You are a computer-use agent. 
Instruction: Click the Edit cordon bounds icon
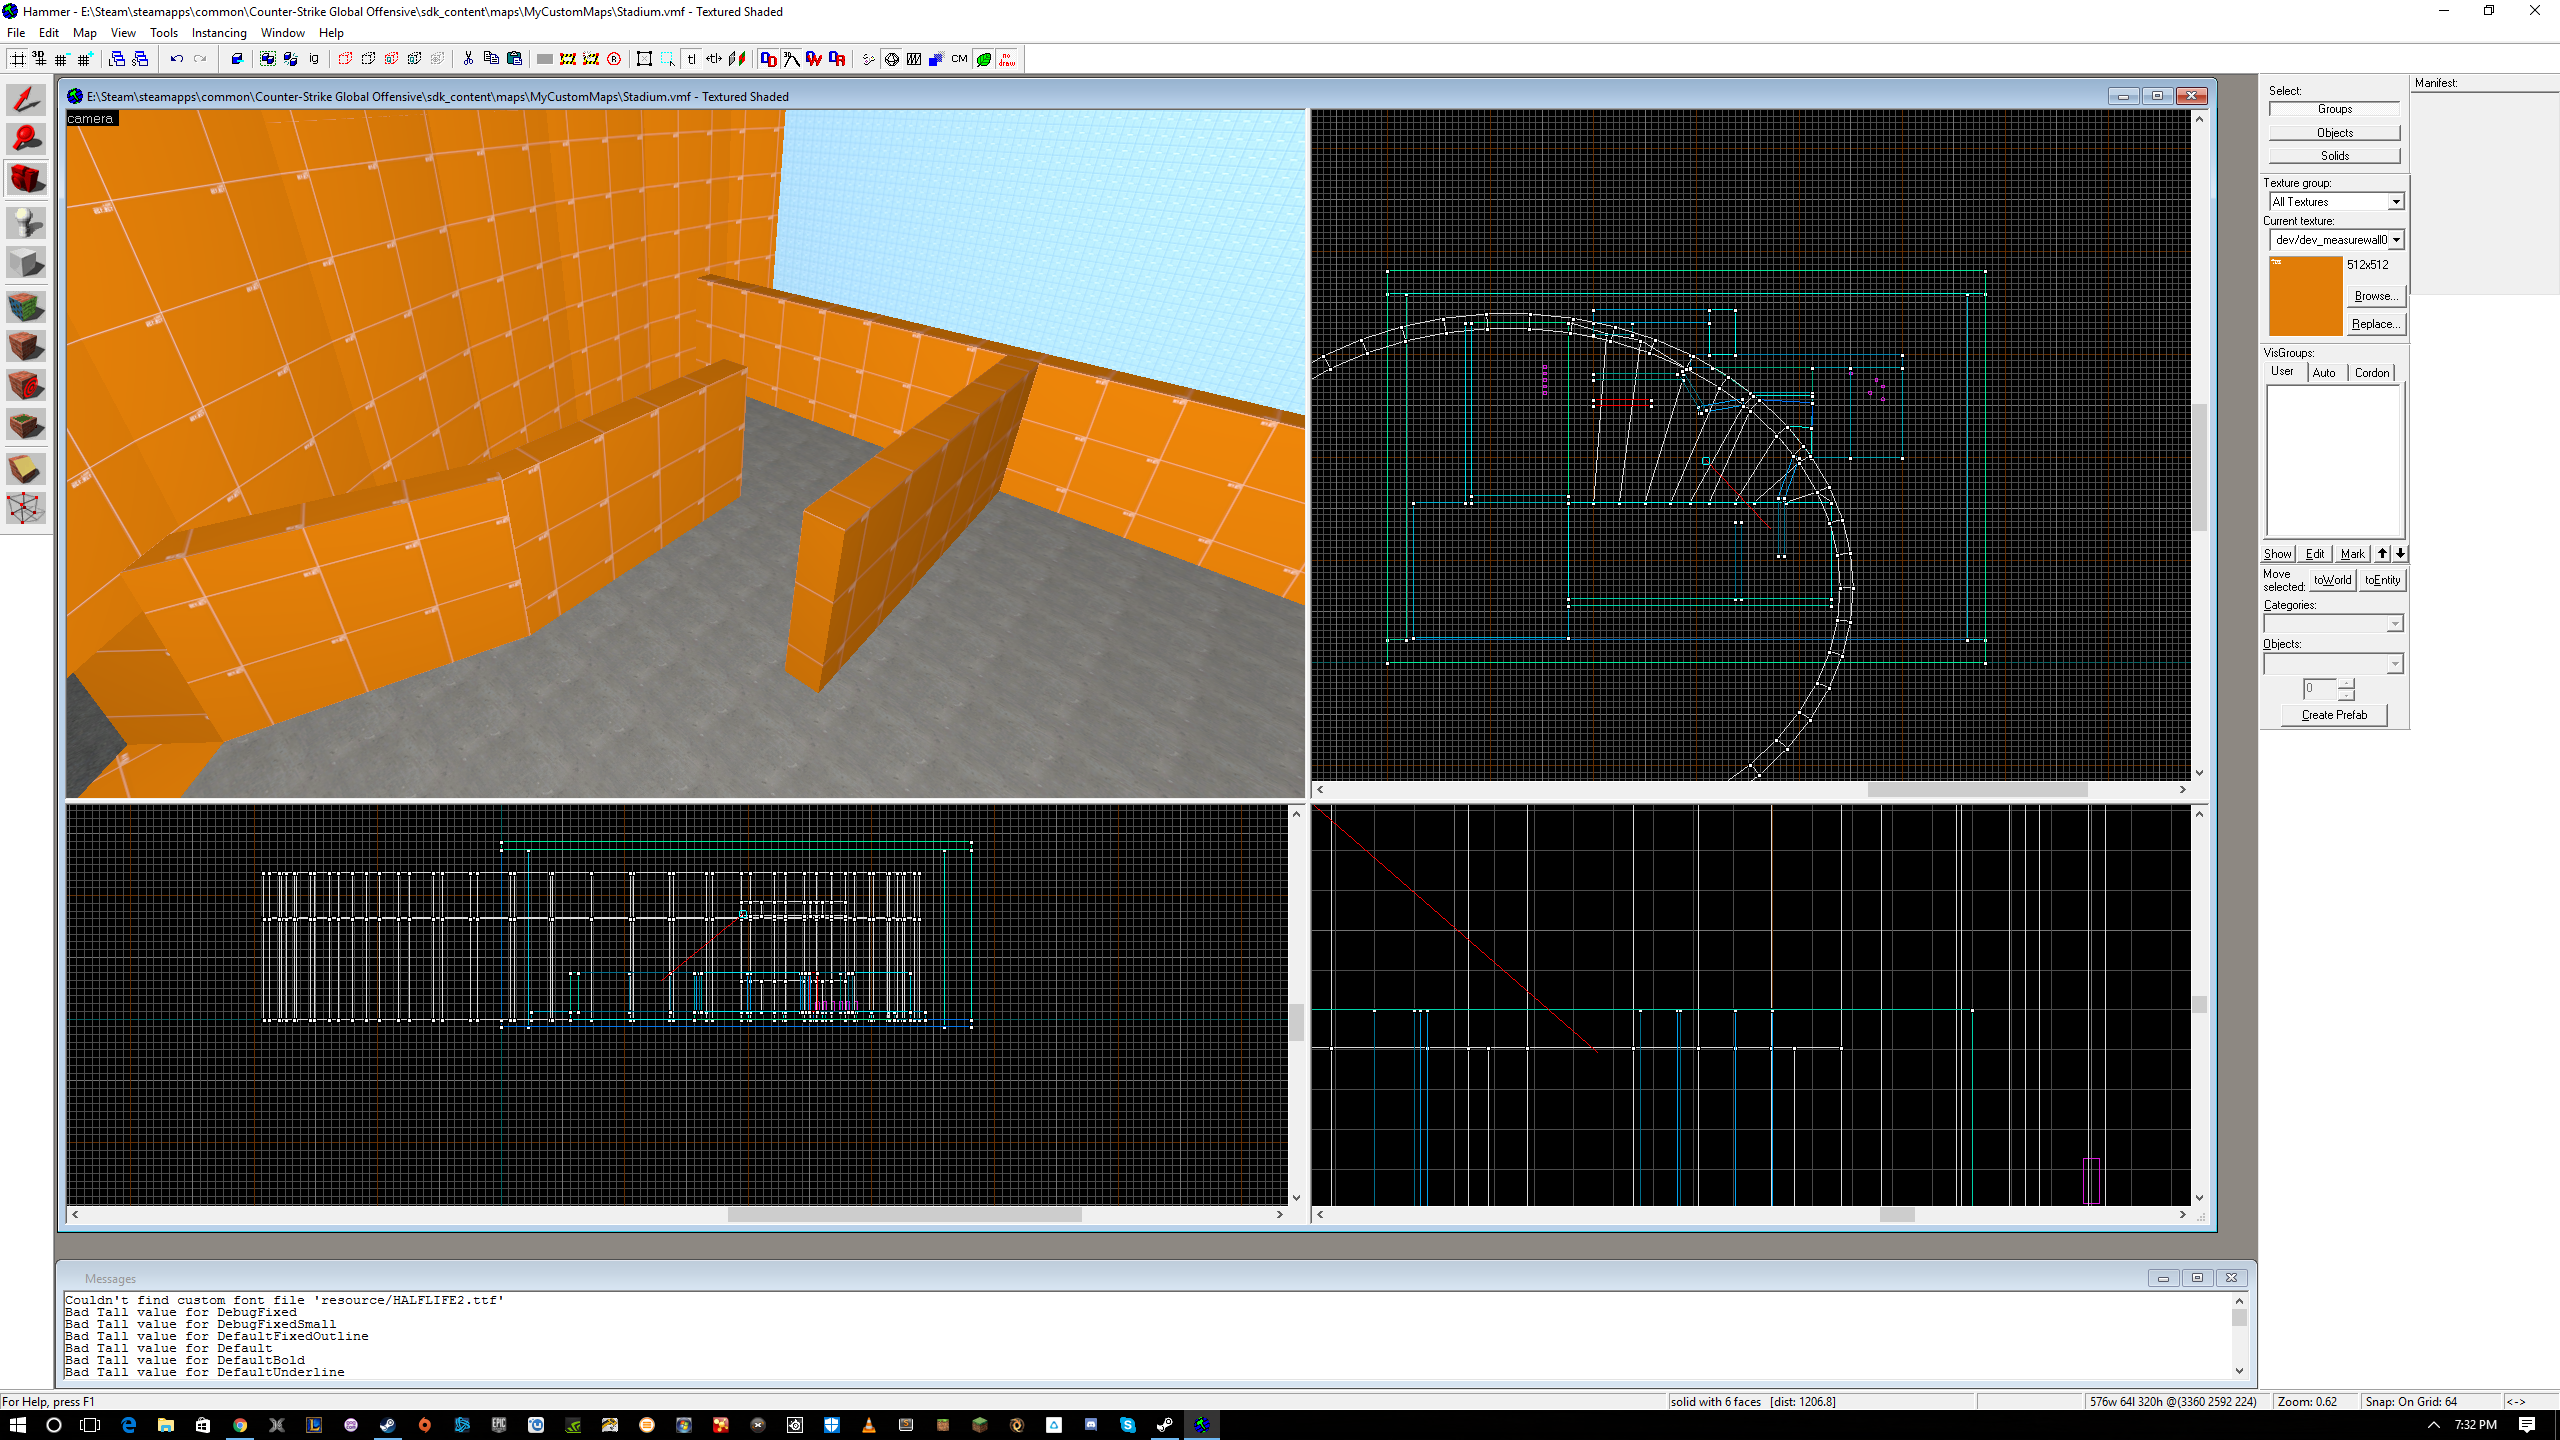[x=591, y=59]
